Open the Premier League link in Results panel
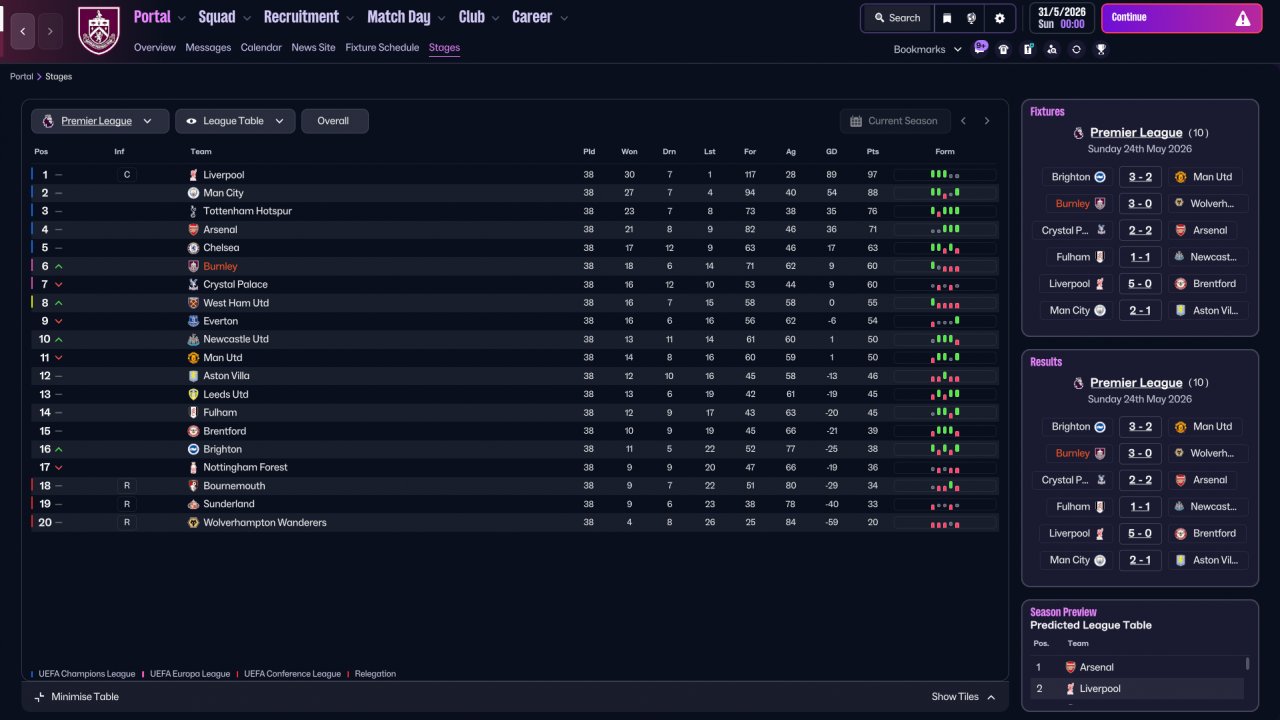 point(1136,383)
